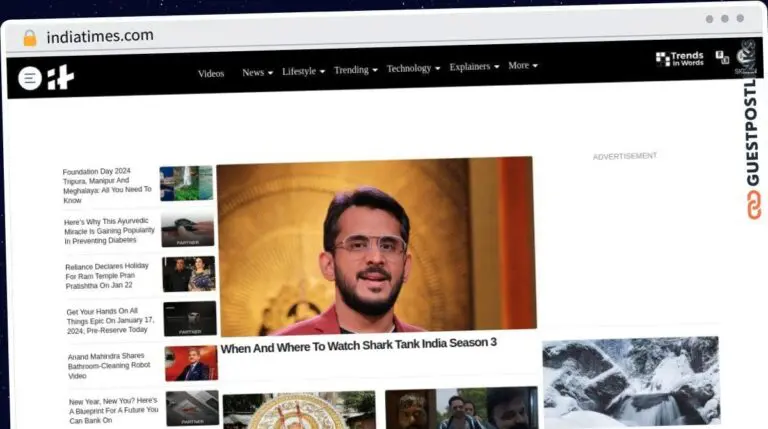Expand the Lifestyle dropdown
768x429 pixels.
coord(303,72)
